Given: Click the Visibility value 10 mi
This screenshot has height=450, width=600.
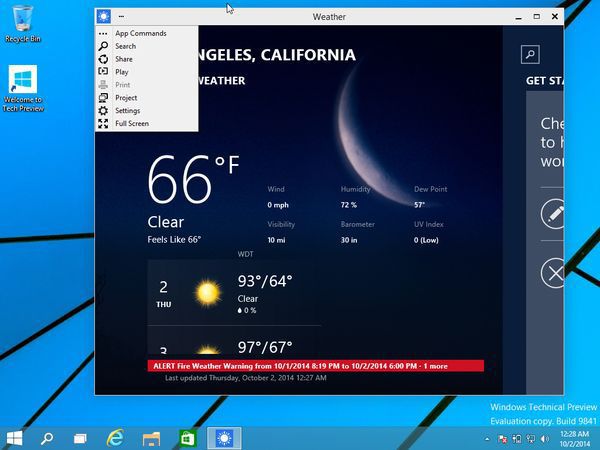Looking at the screenshot, I should click(x=276, y=240).
